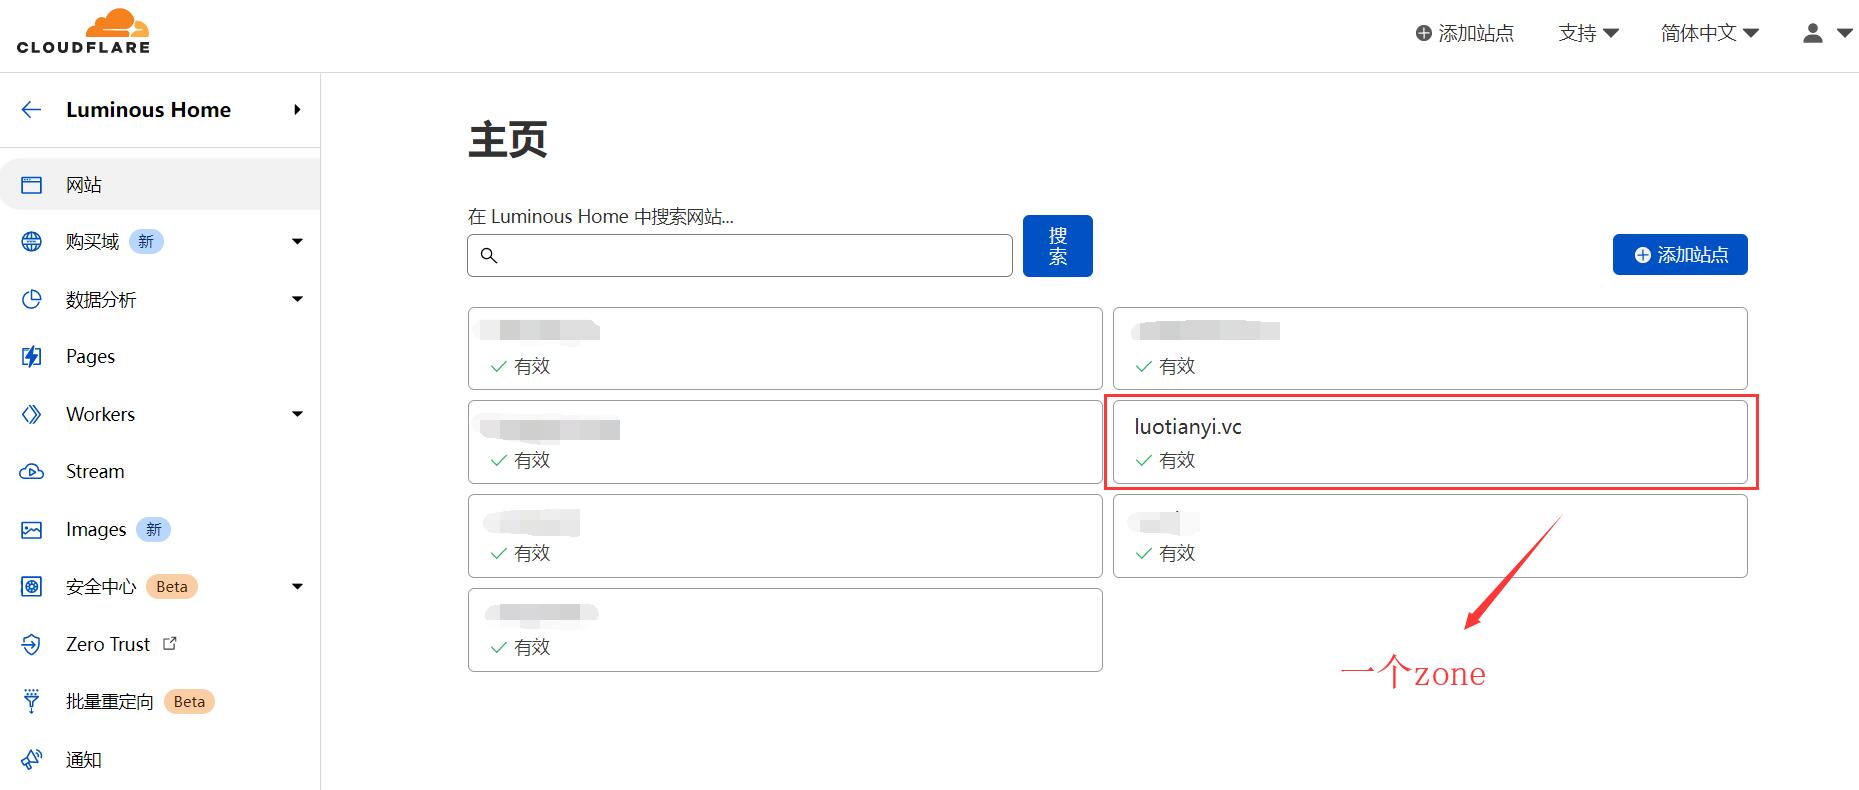This screenshot has height=790, width=1859.
Task: Open the 简体中文 language dropdown
Action: tap(1709, 34)
